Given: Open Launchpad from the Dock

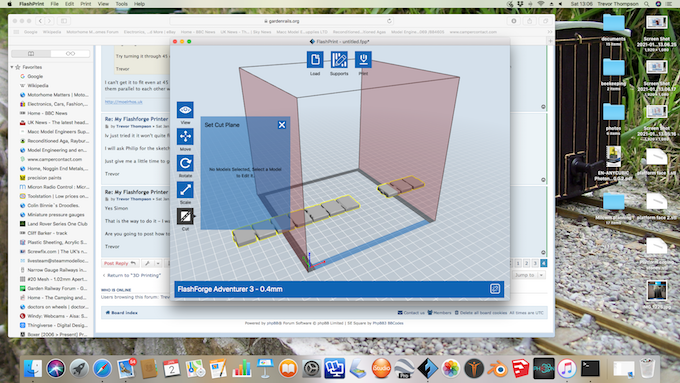Looking at the screenshot, I should [x=79, y=368].
